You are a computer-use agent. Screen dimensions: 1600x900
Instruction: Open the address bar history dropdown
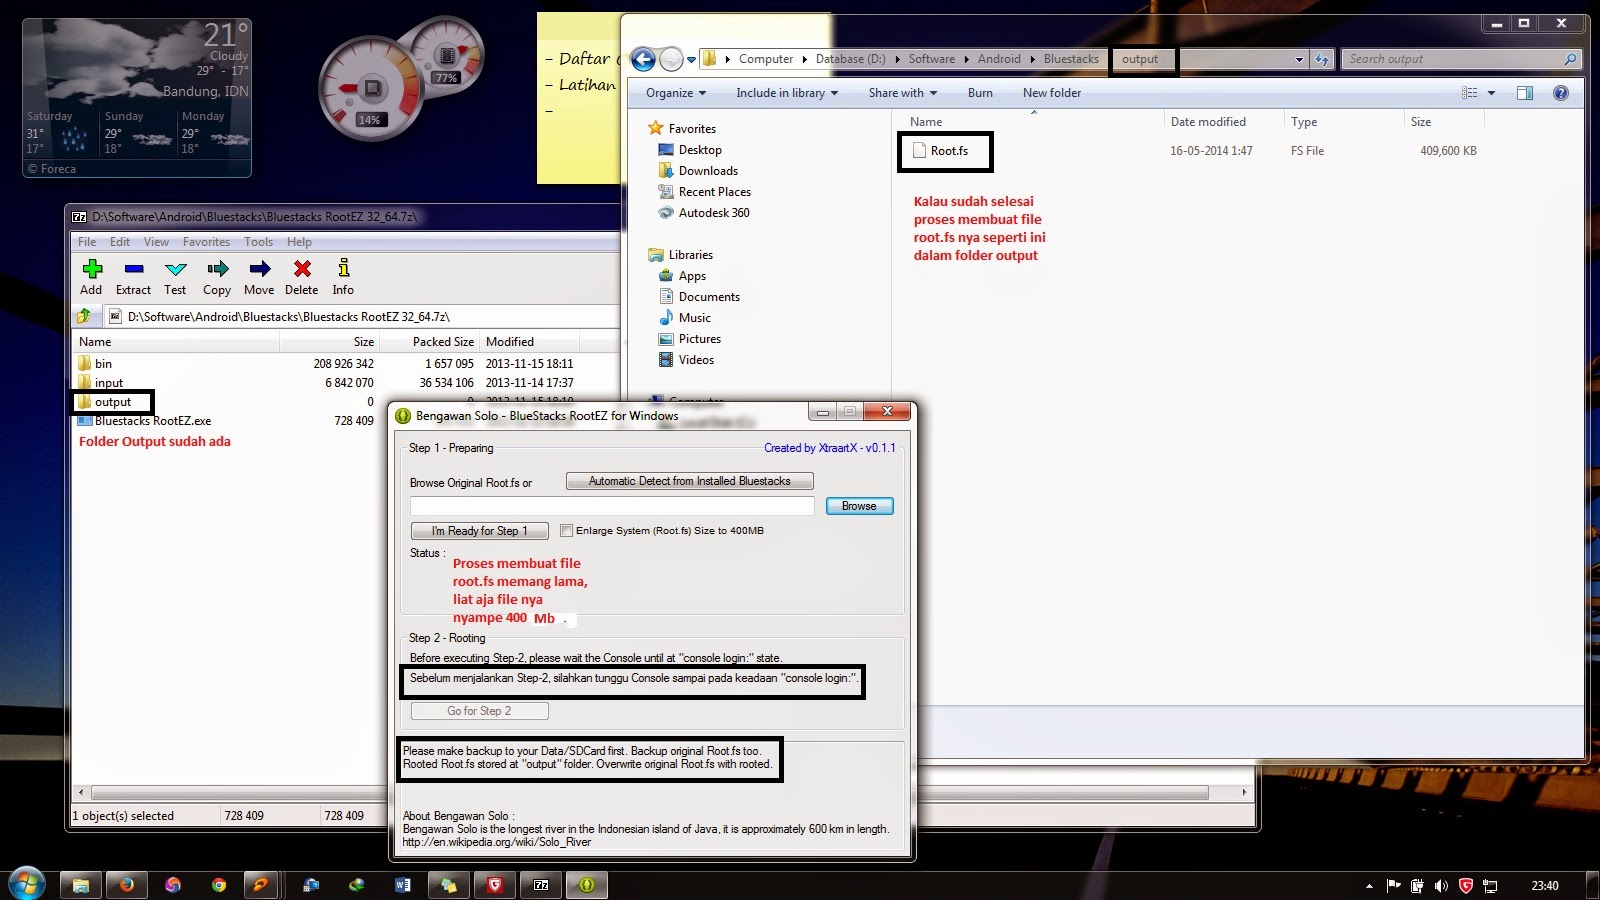(1299, 59)
